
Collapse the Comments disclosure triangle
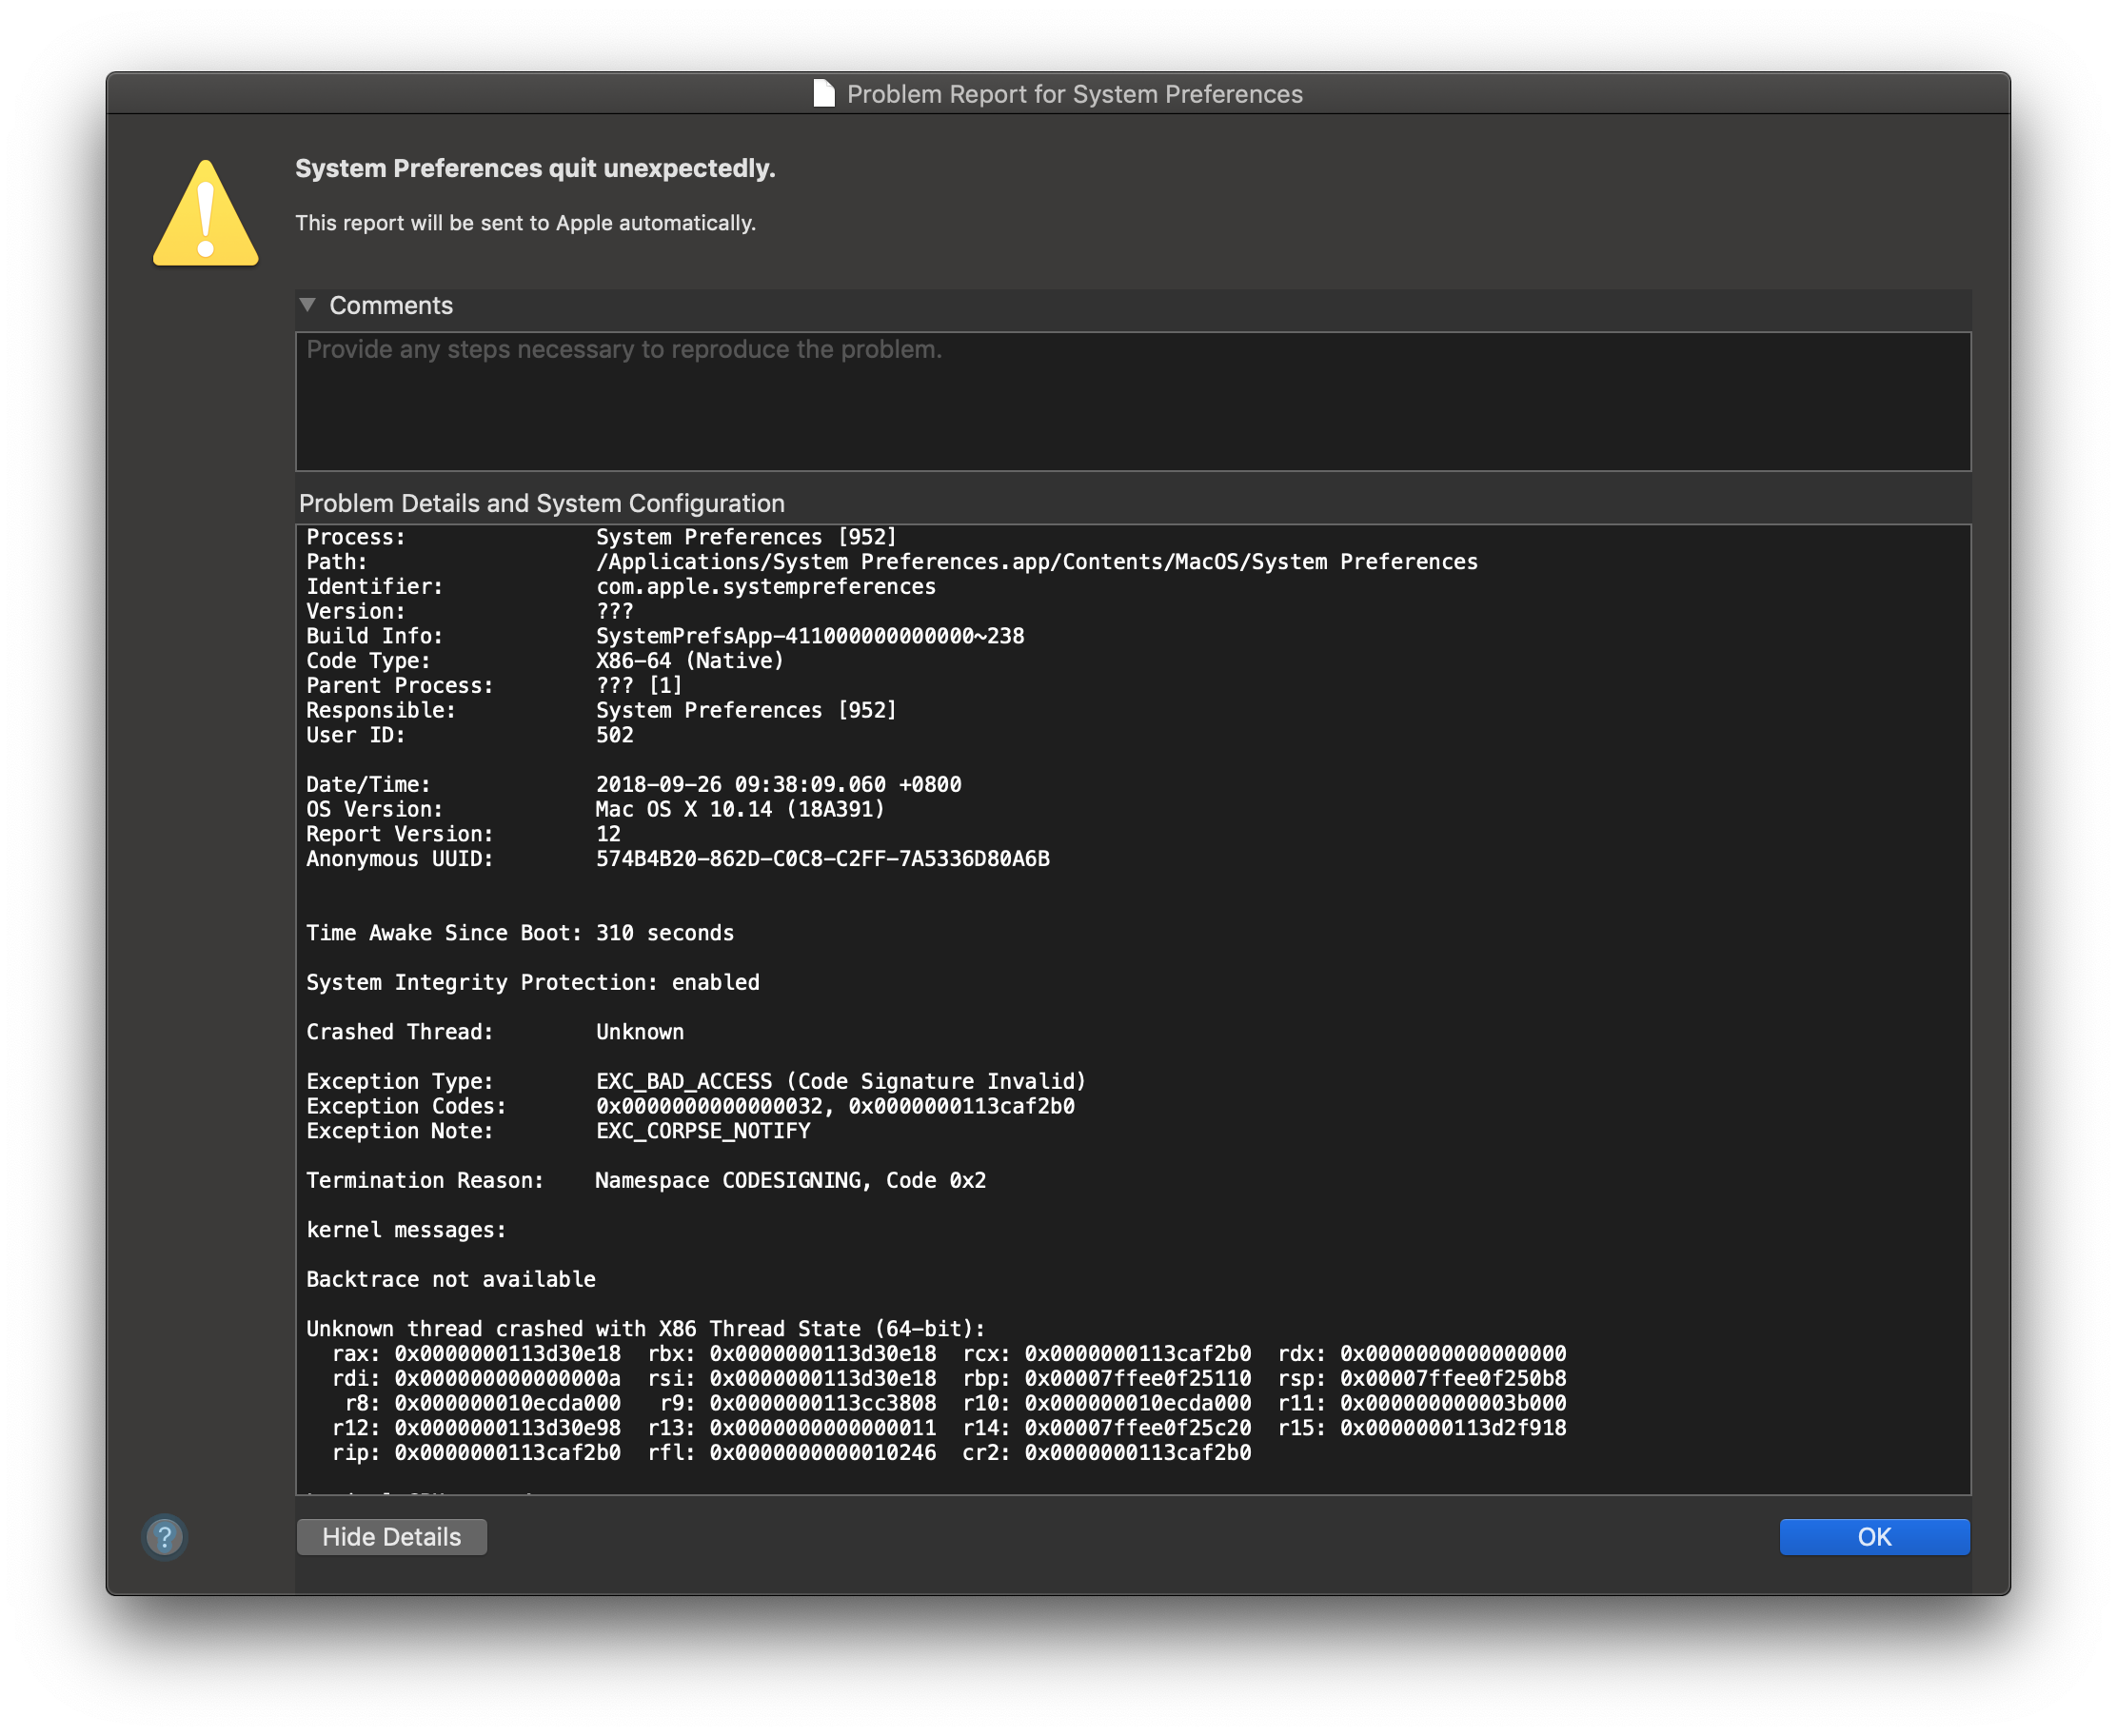(x=308, y=305)
